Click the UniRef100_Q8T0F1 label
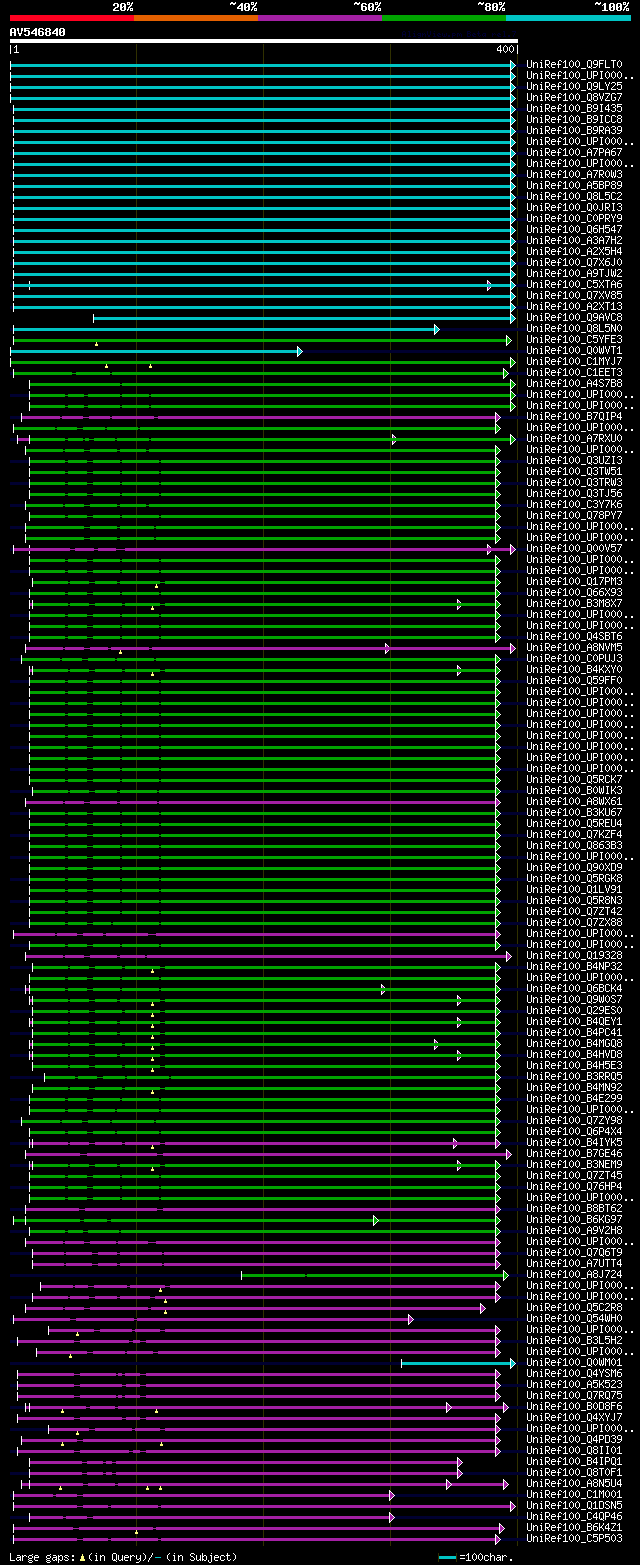 574,1473
